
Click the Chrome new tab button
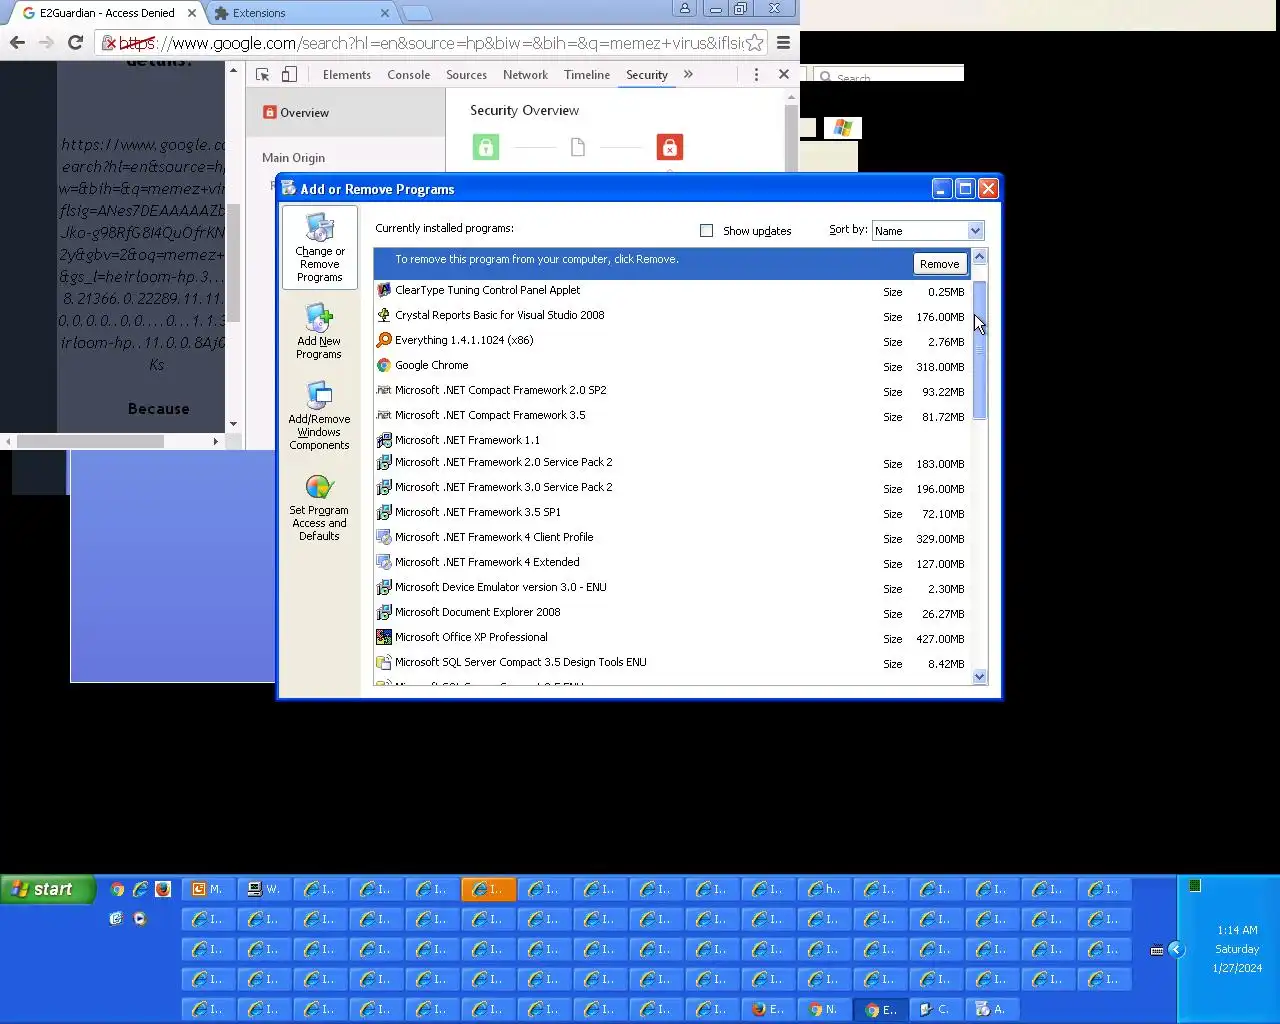pyautogui.click(x=417, y=13)
